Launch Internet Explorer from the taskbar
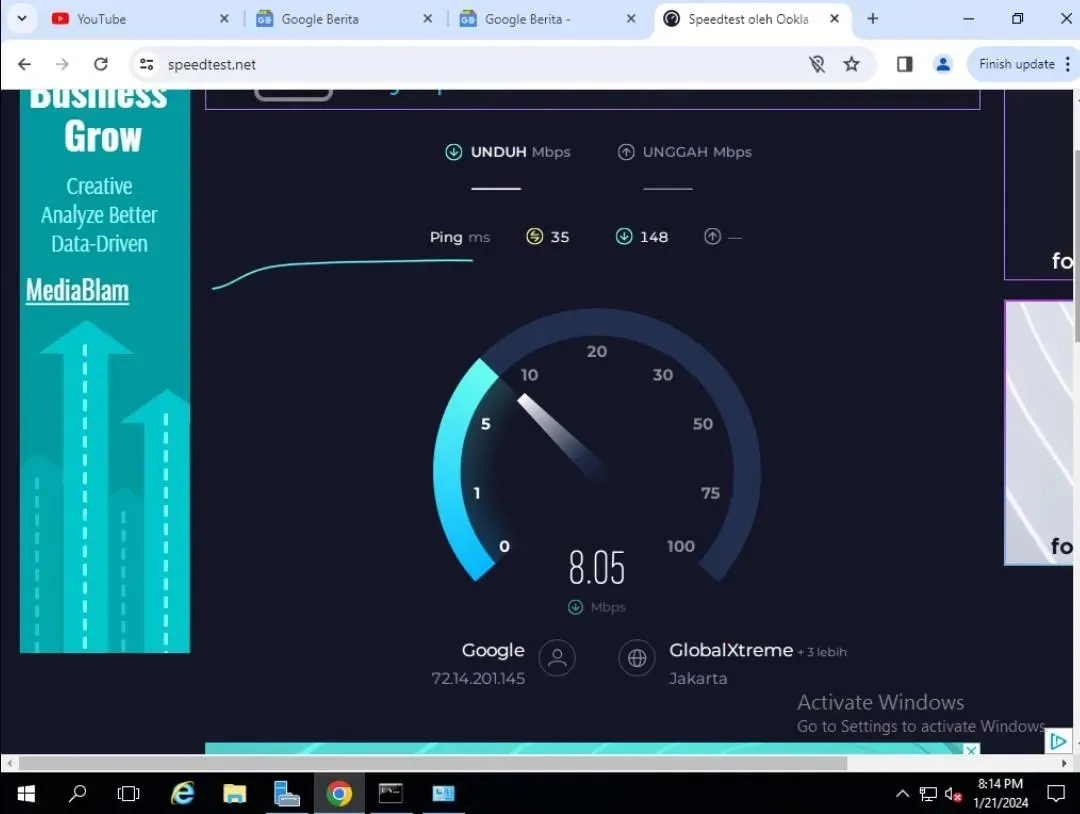This screenshot has height=814, width=1080. tap(183, 793)
